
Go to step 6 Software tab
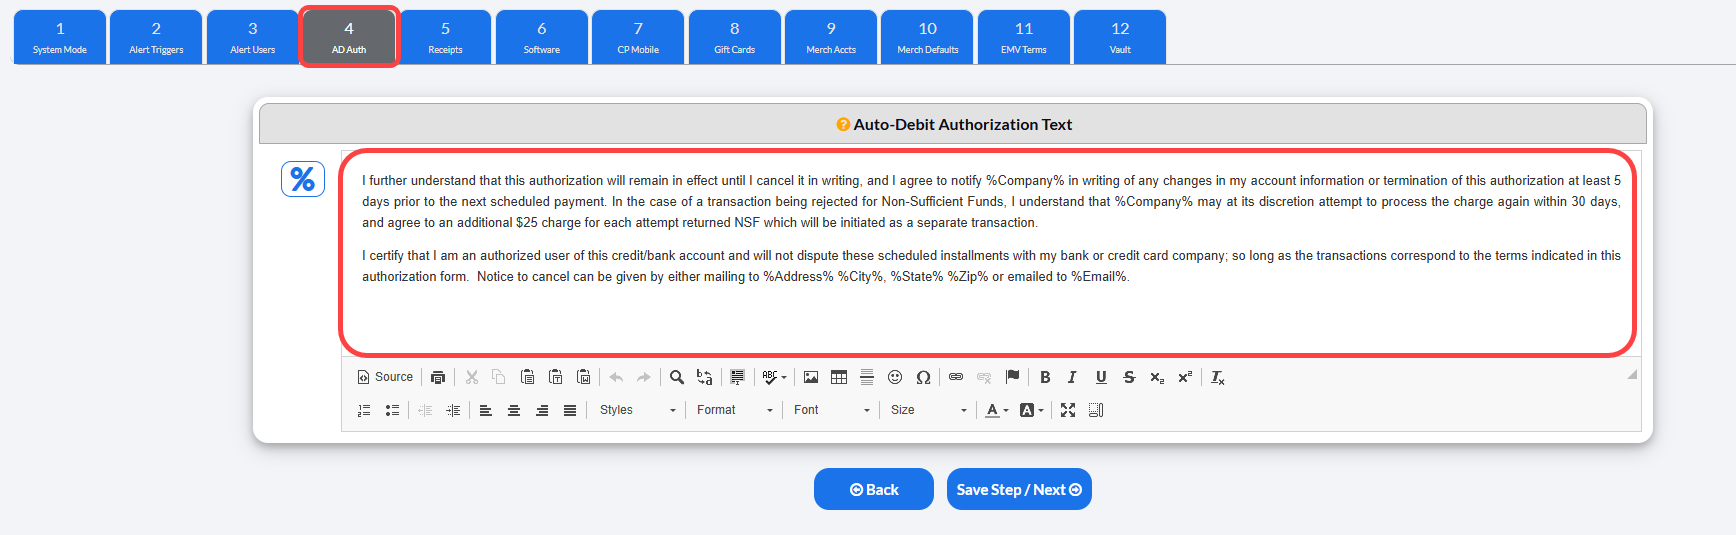(x=542, y=37)
